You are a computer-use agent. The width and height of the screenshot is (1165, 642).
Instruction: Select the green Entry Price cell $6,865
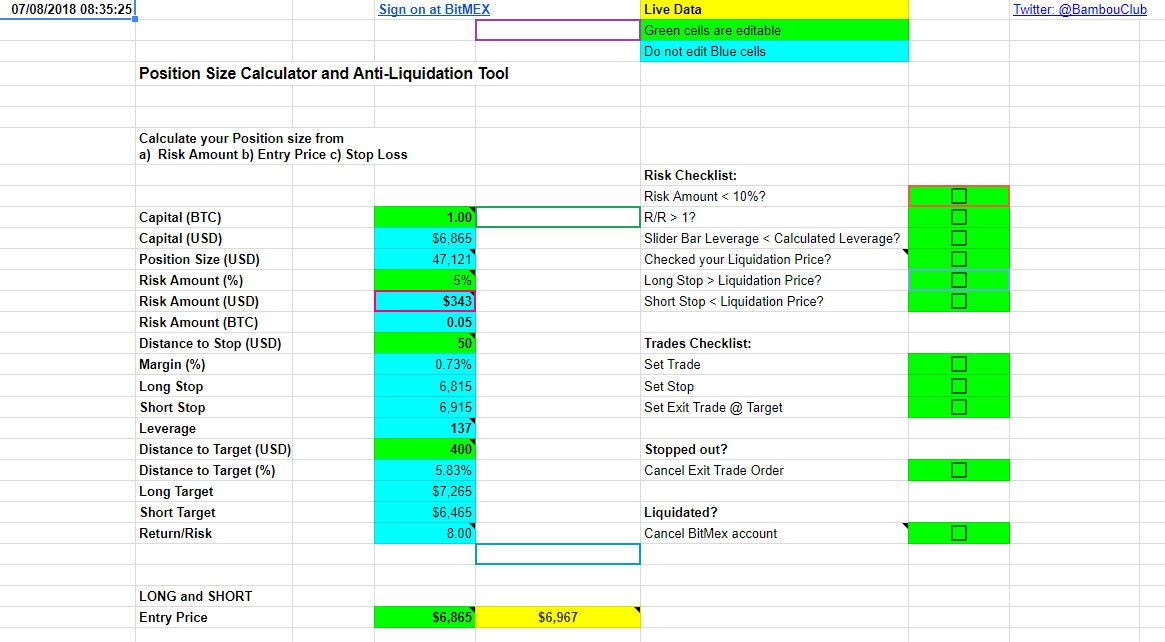[x=424, y=617]
